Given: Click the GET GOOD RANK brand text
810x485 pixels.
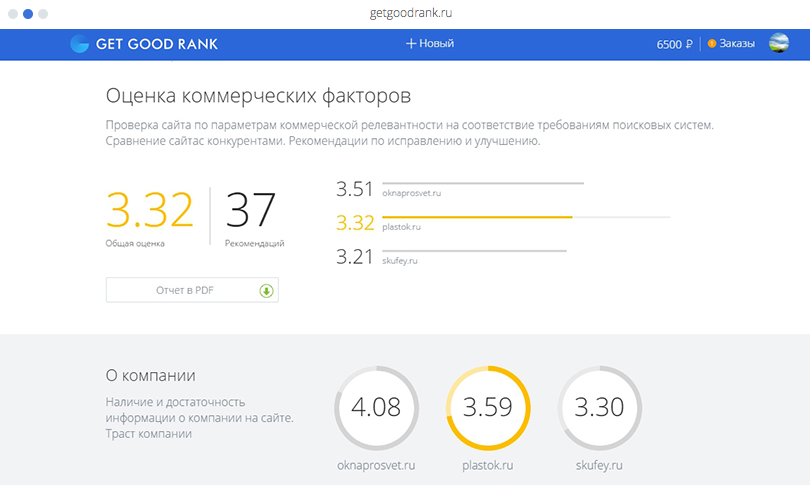Looking at the screenshot, I should (x=157, y=44).
